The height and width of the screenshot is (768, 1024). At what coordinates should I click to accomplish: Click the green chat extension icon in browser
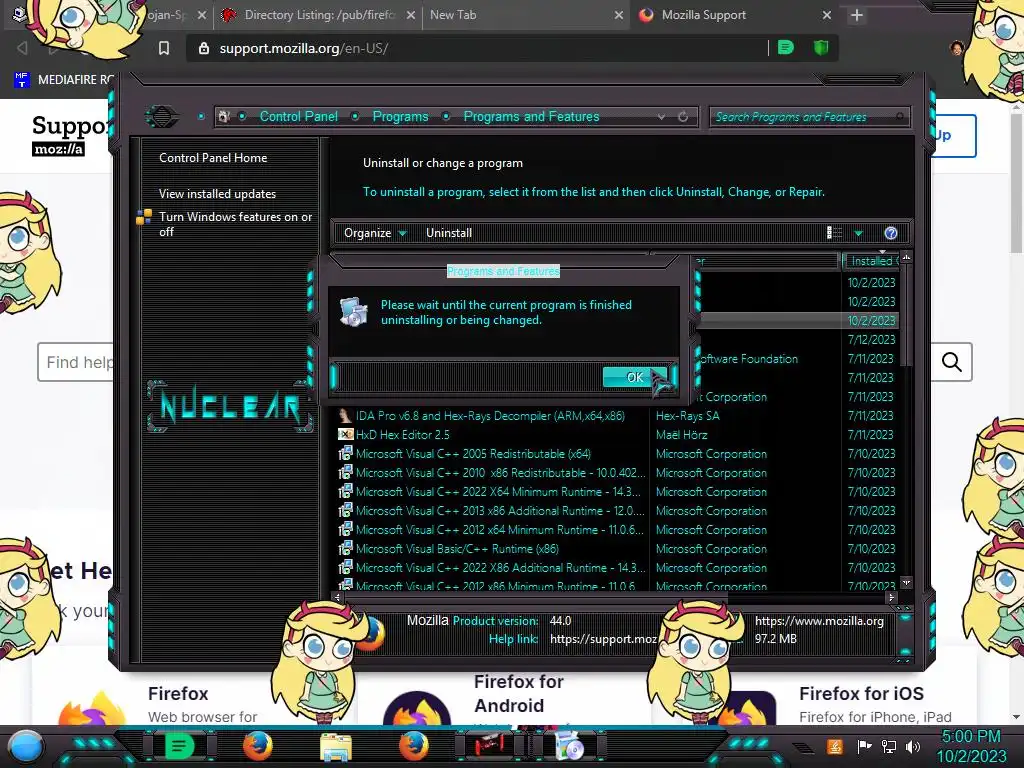pos(786,48)
